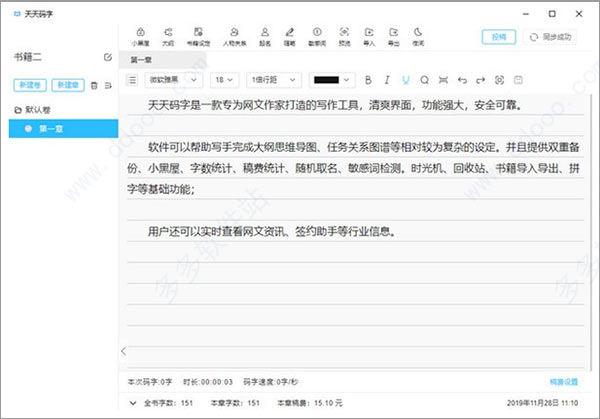Image resolution: width=600 pixels, height=419 pixels.
Task: Click the date 2019年11月28日 11:10
Action: tap(543, 403)
